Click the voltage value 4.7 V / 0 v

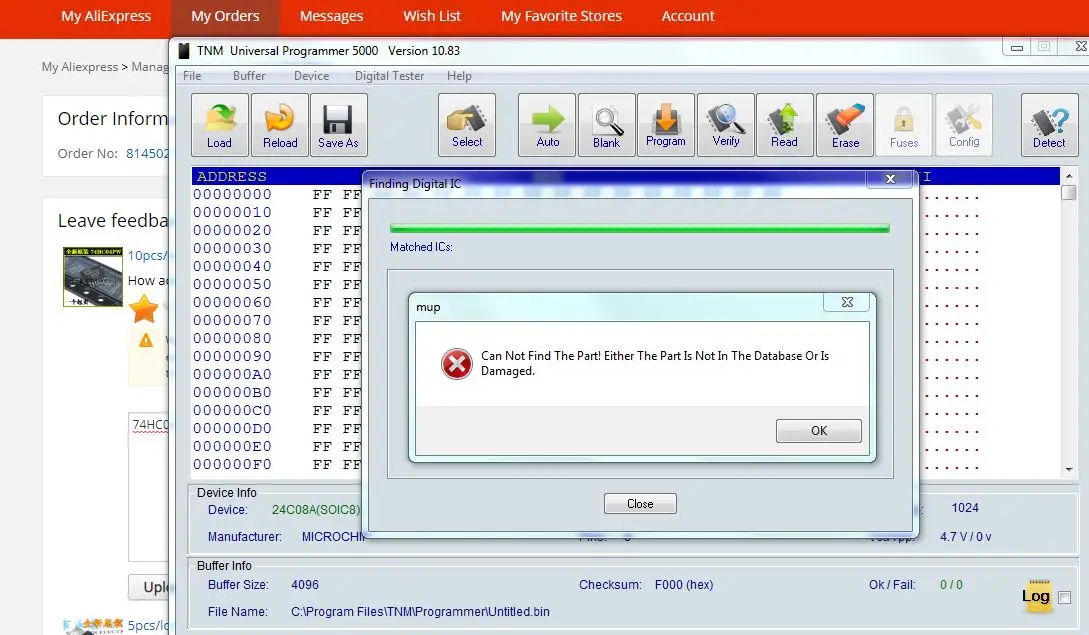point(965,537)
